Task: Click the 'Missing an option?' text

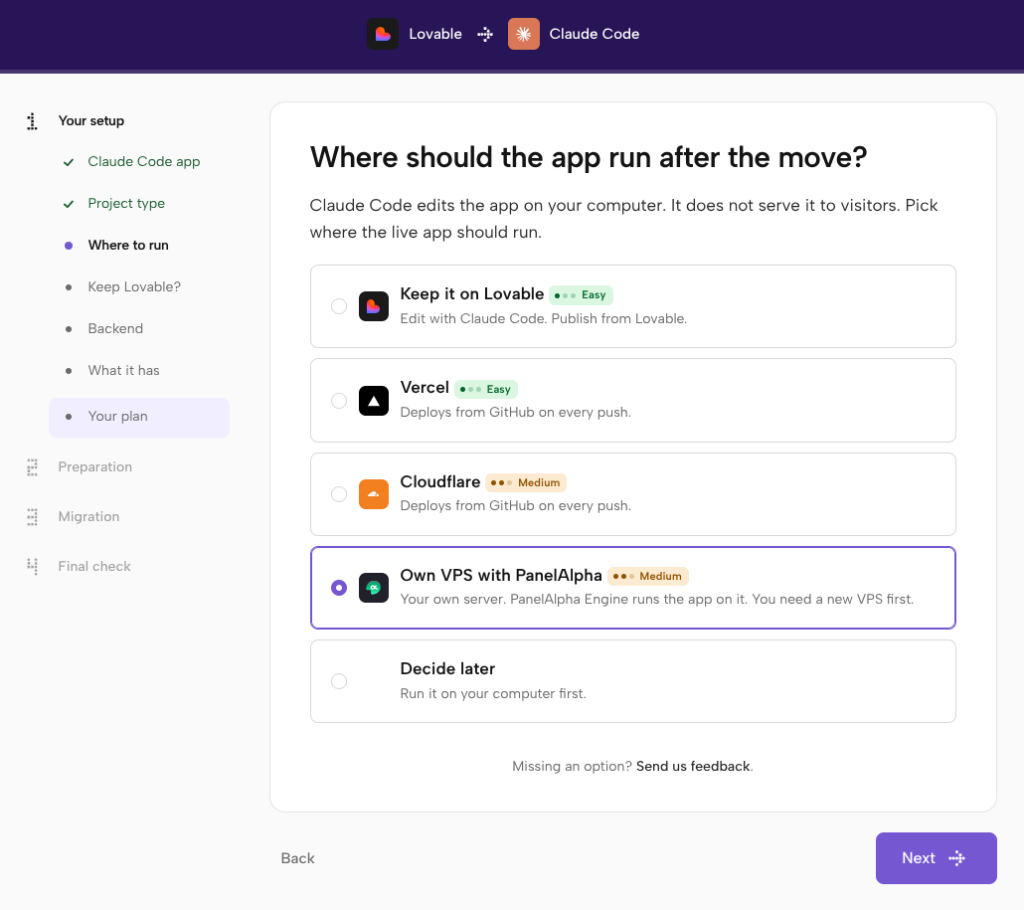Action: pyautogui.click(x=571, y=766)
